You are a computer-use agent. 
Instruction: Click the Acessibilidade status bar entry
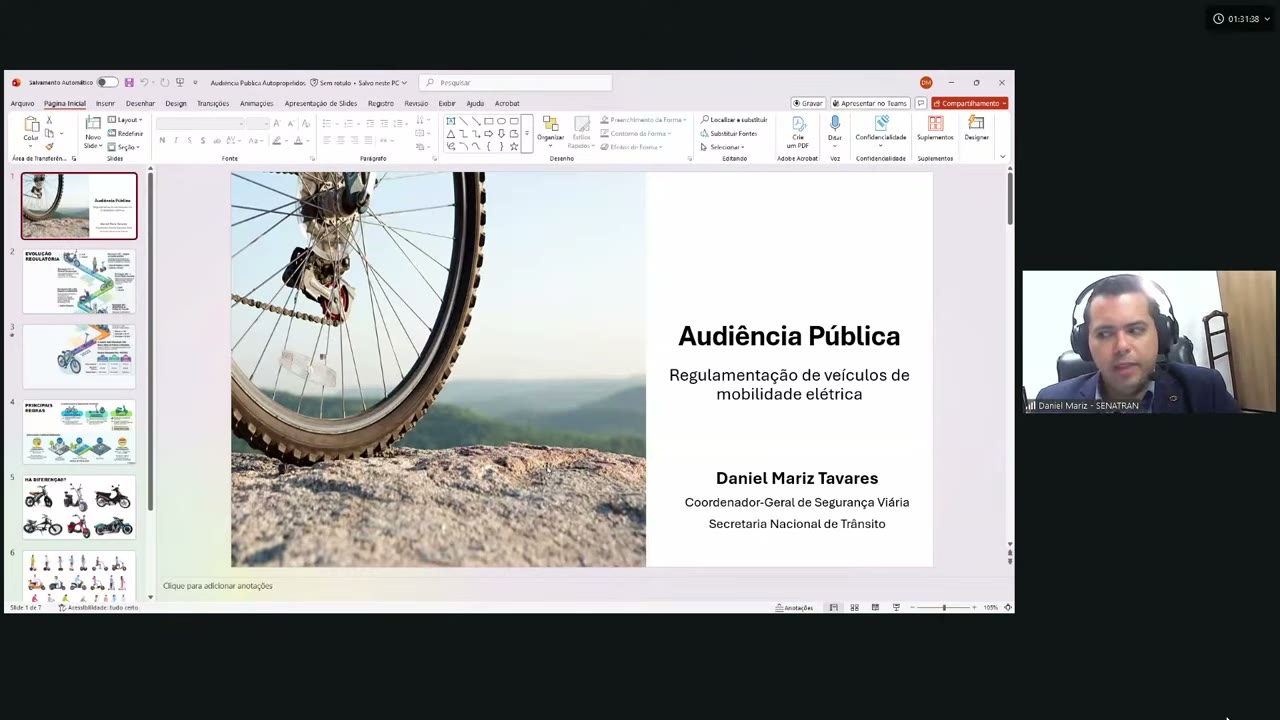98,607
